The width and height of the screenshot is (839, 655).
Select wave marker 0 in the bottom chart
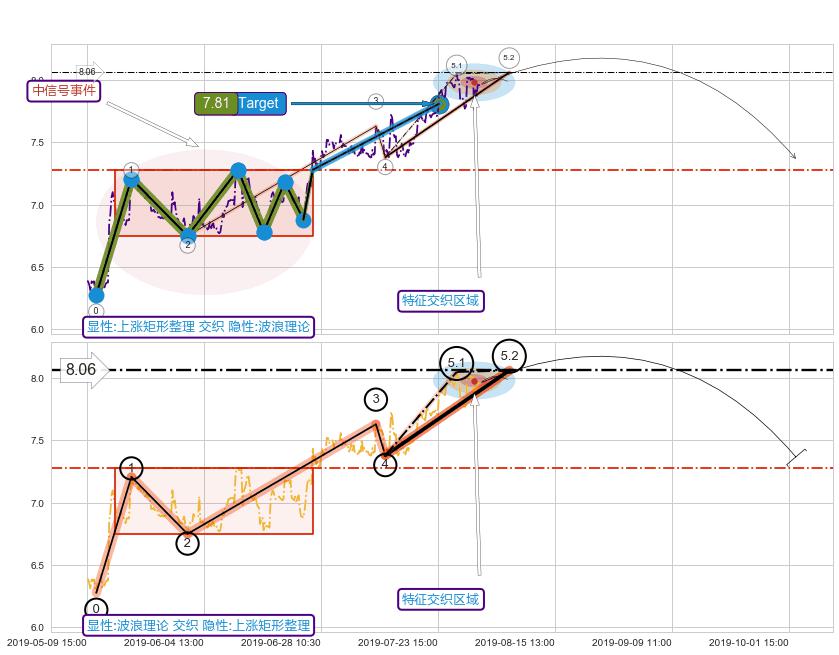pyautogui.click(x=96, y=609)
